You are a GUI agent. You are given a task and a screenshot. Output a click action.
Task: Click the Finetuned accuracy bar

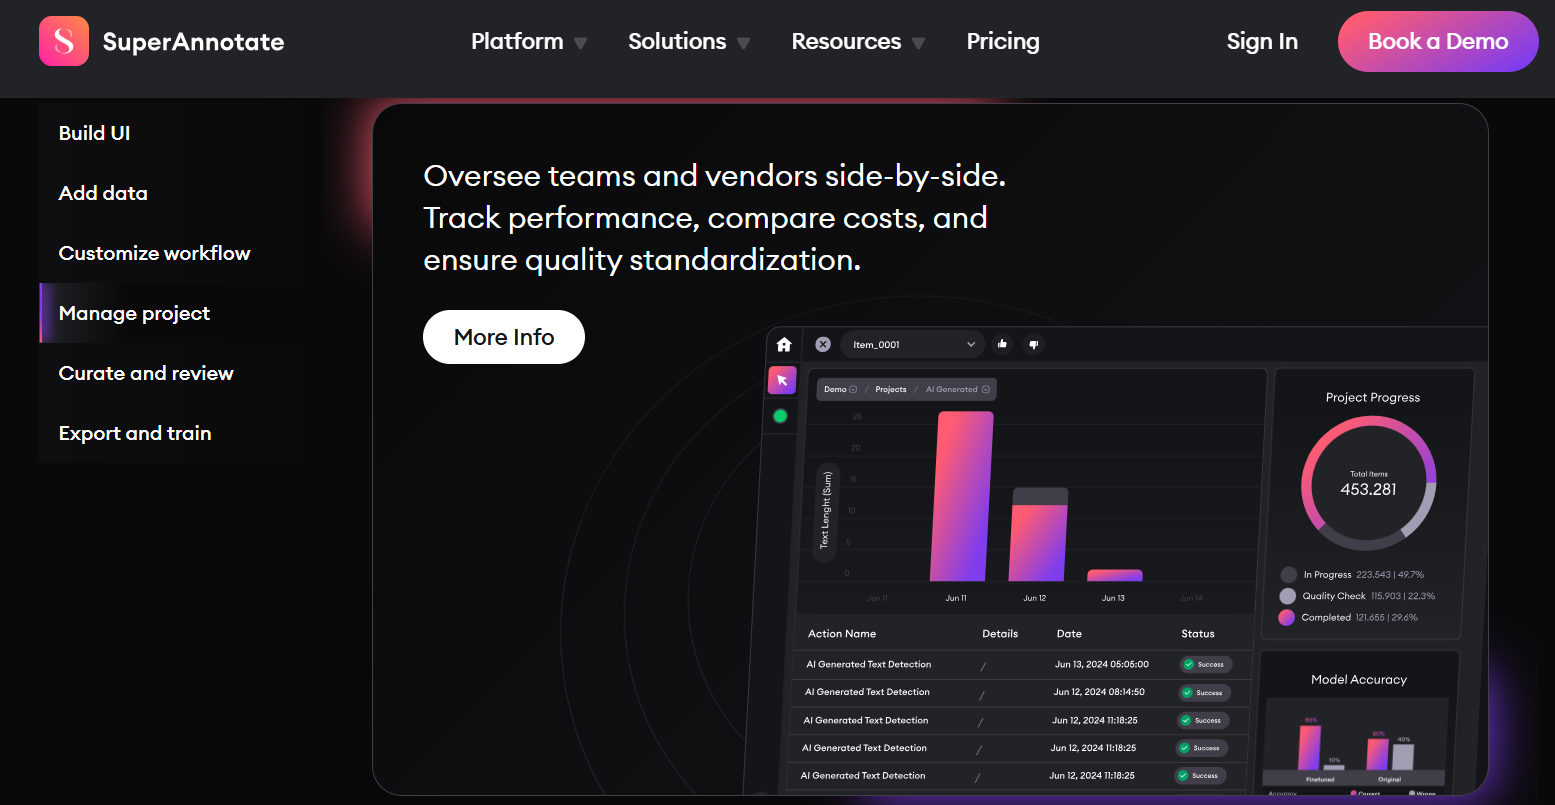coord(1309,747)
